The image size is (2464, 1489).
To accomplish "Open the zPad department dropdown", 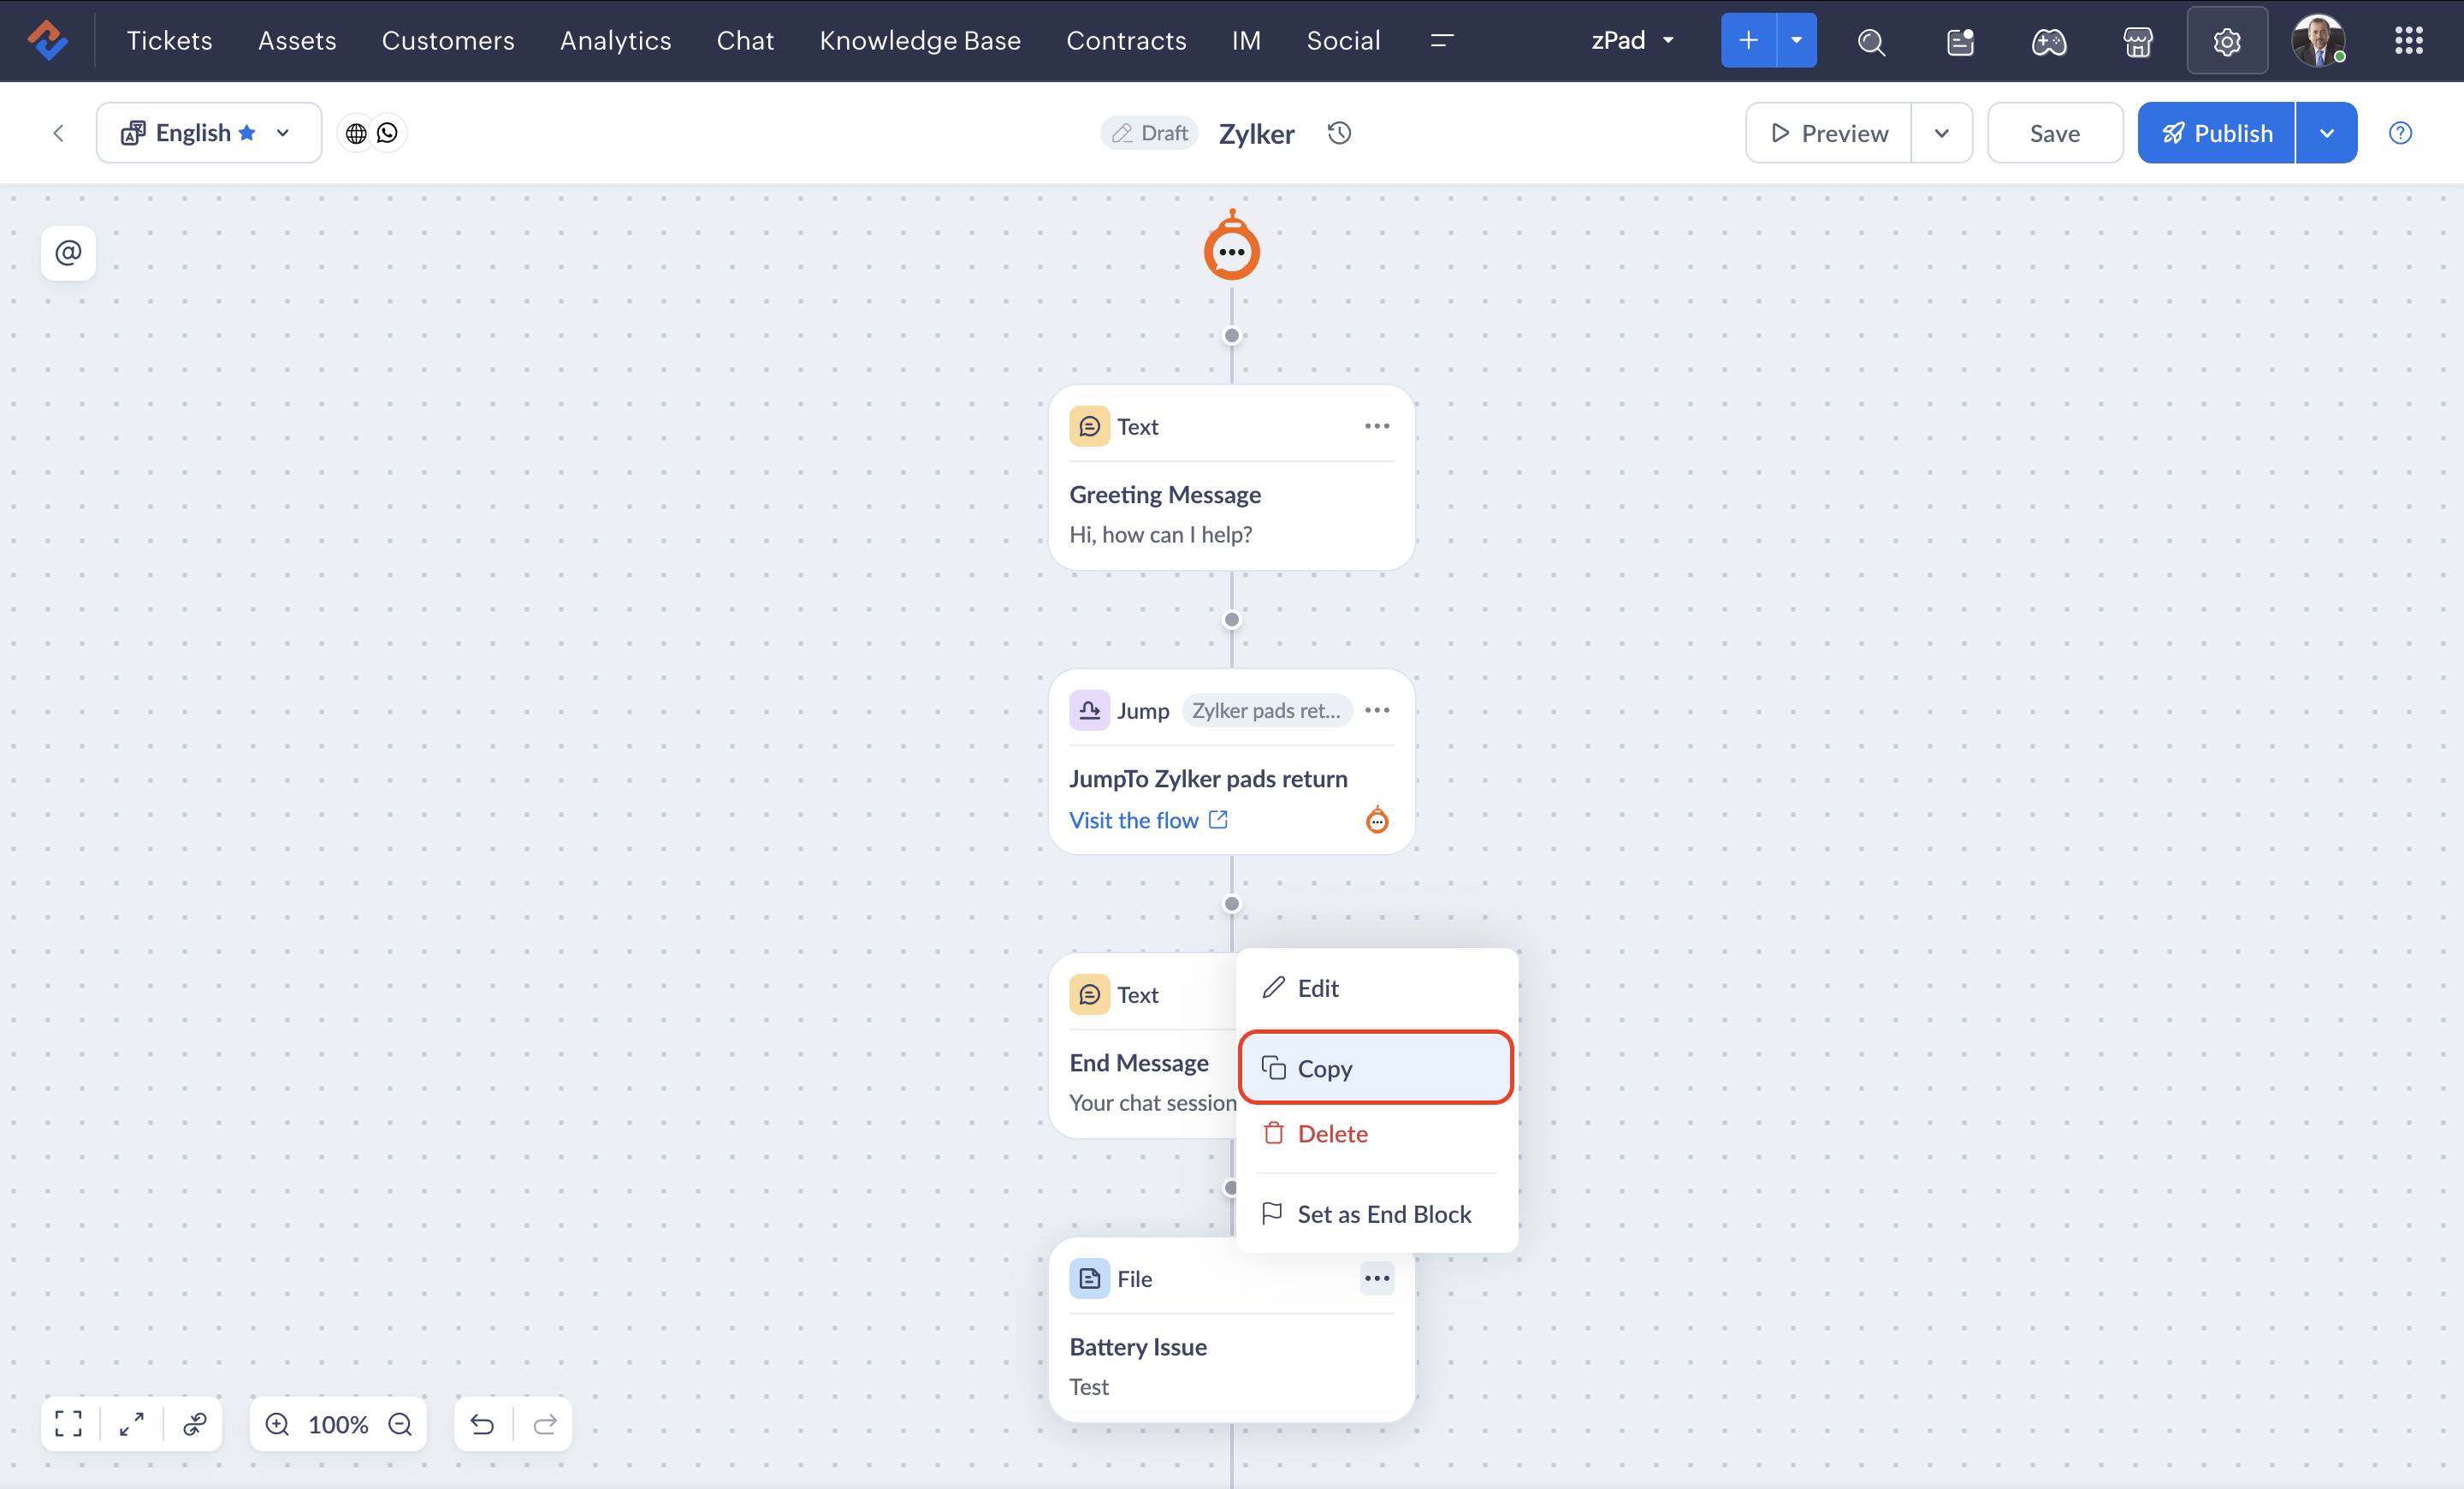I will point(1632,41).
